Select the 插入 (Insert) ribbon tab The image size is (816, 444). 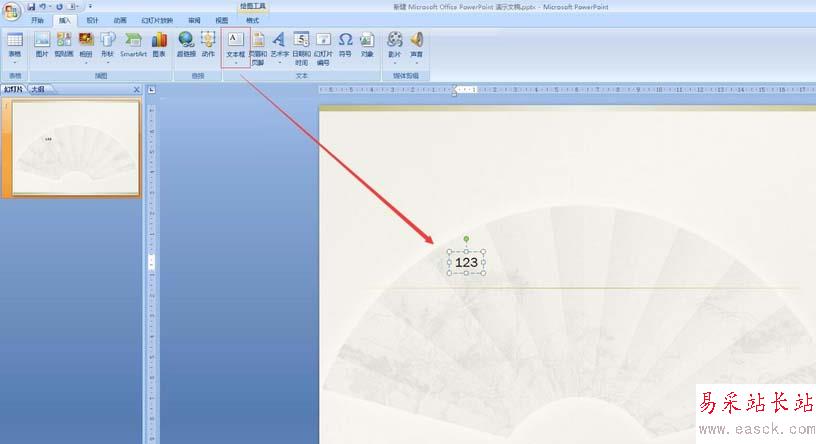point(65,20)
